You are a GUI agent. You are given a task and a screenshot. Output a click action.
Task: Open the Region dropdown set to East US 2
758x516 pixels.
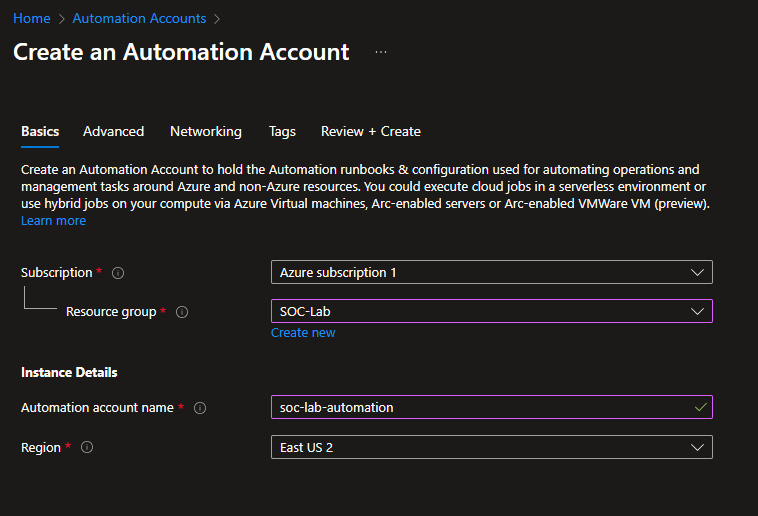coord(491,447)
